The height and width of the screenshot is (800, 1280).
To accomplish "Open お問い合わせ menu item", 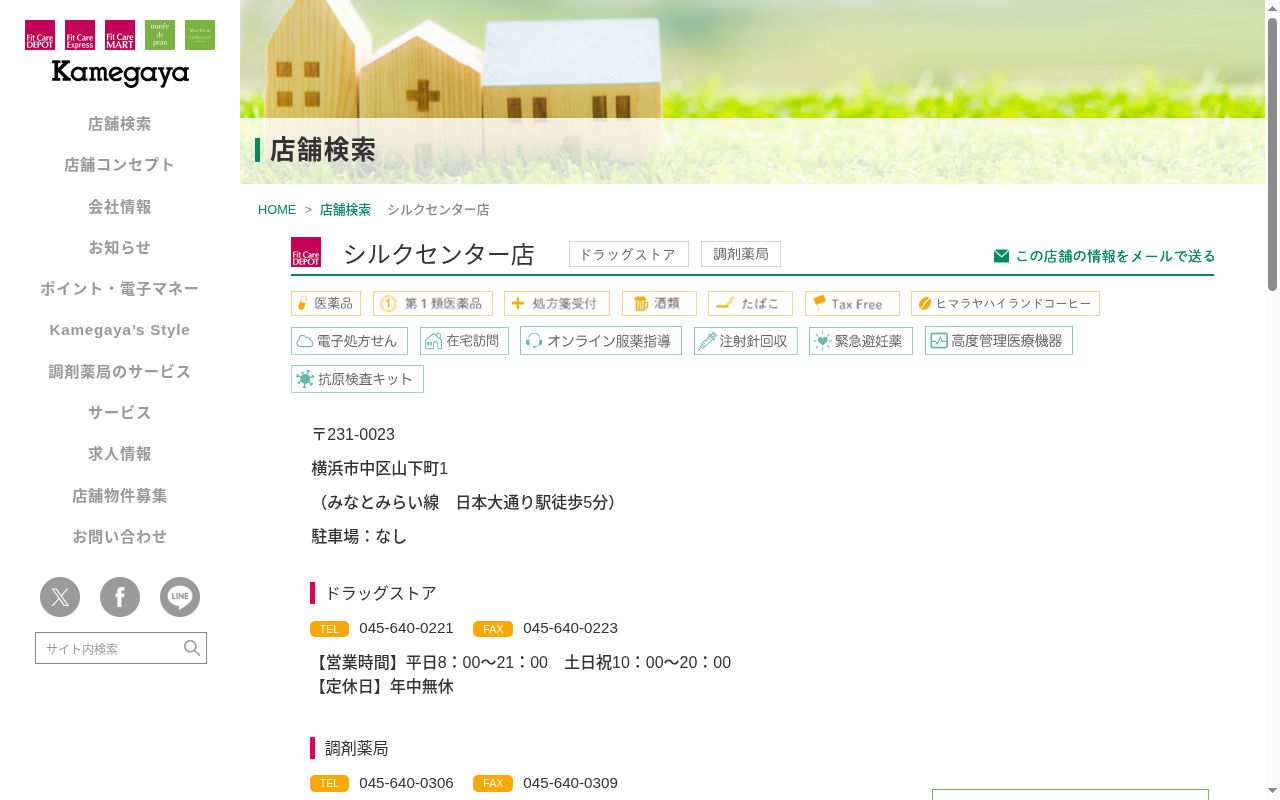I will coord(120,537).
